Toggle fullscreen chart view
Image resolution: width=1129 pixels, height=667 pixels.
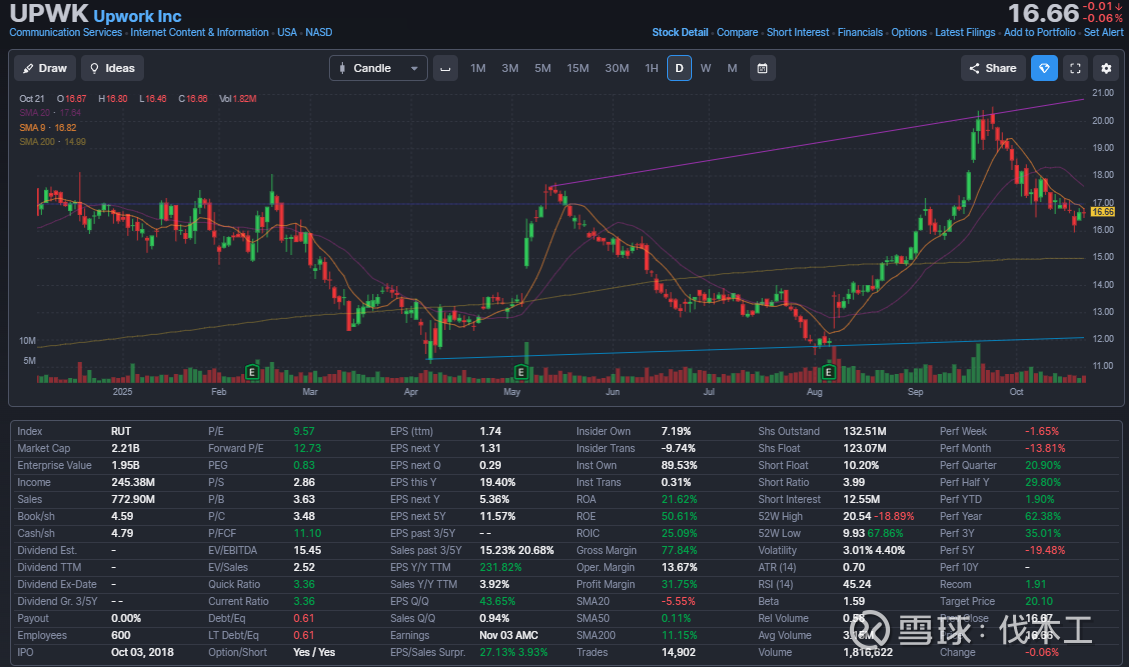(1075, 68)
